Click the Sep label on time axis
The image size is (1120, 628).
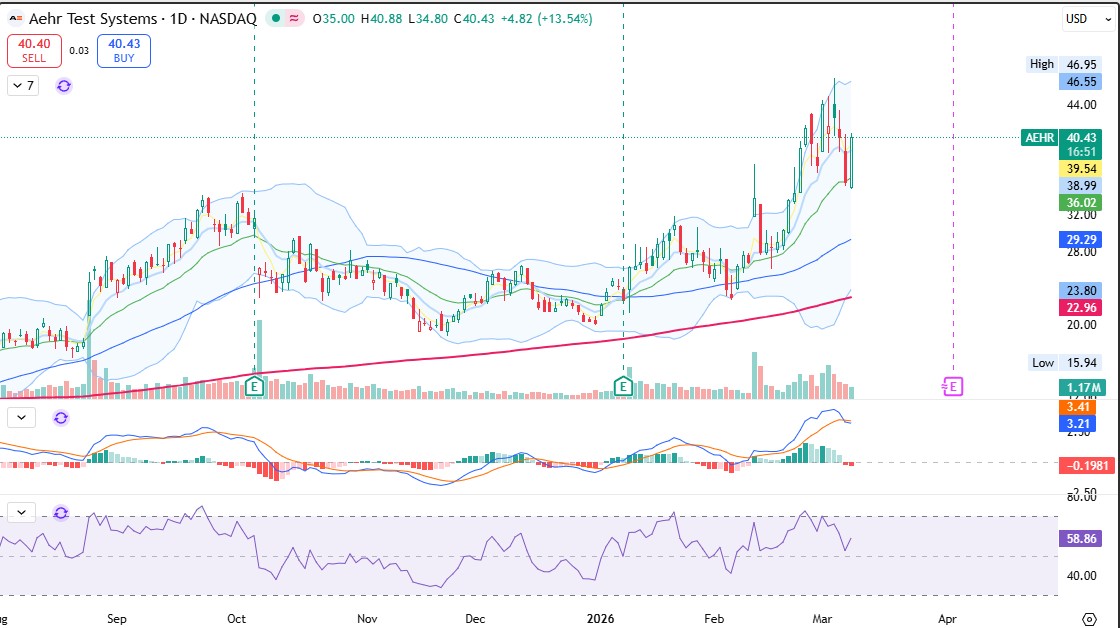(116, 619)
